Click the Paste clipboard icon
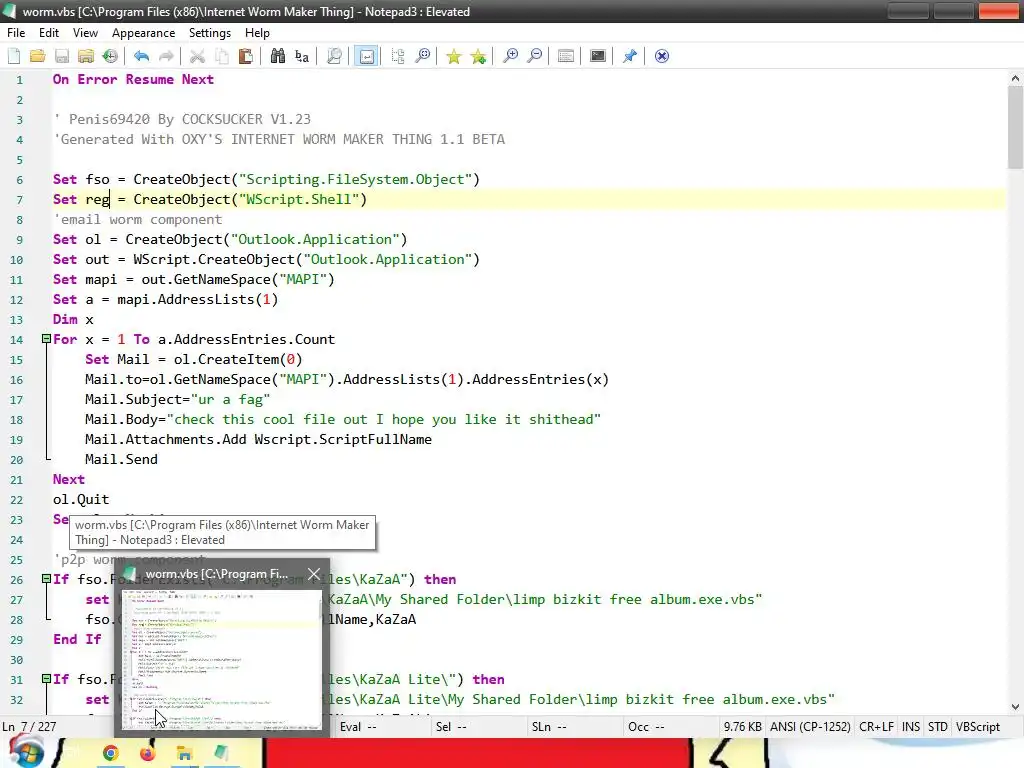This screenshot has width=1024, height=768. 246,56
